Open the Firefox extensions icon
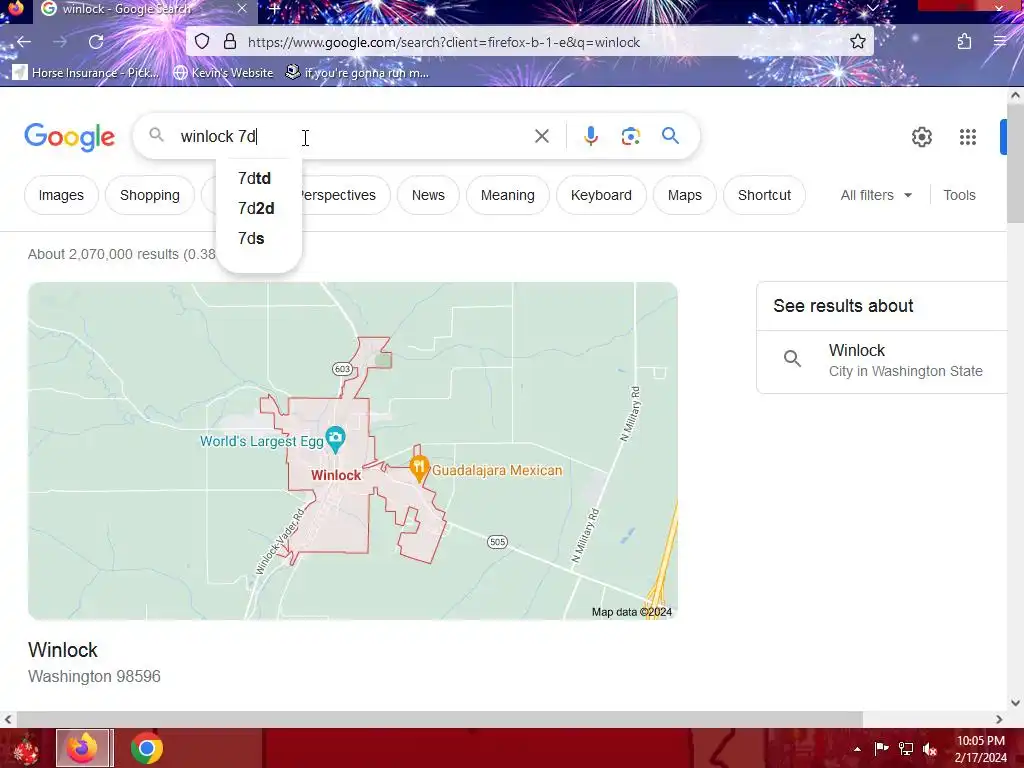Screen dimensions: 1024x768 (964, 42)
